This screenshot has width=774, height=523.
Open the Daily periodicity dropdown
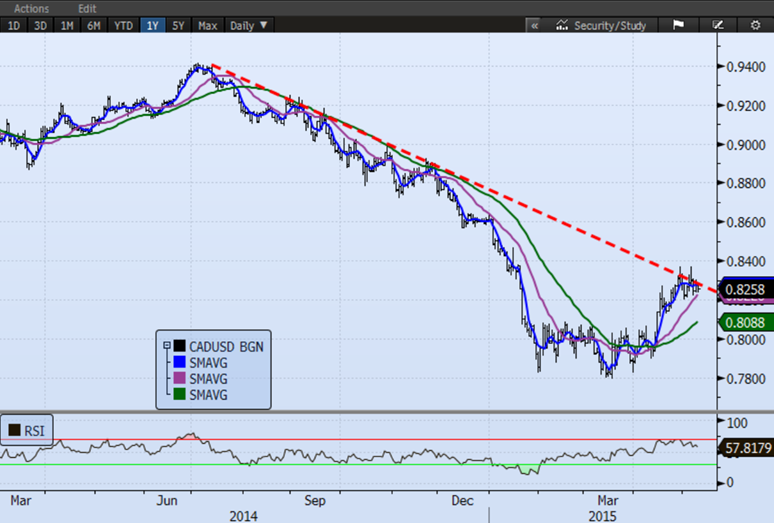249,25
